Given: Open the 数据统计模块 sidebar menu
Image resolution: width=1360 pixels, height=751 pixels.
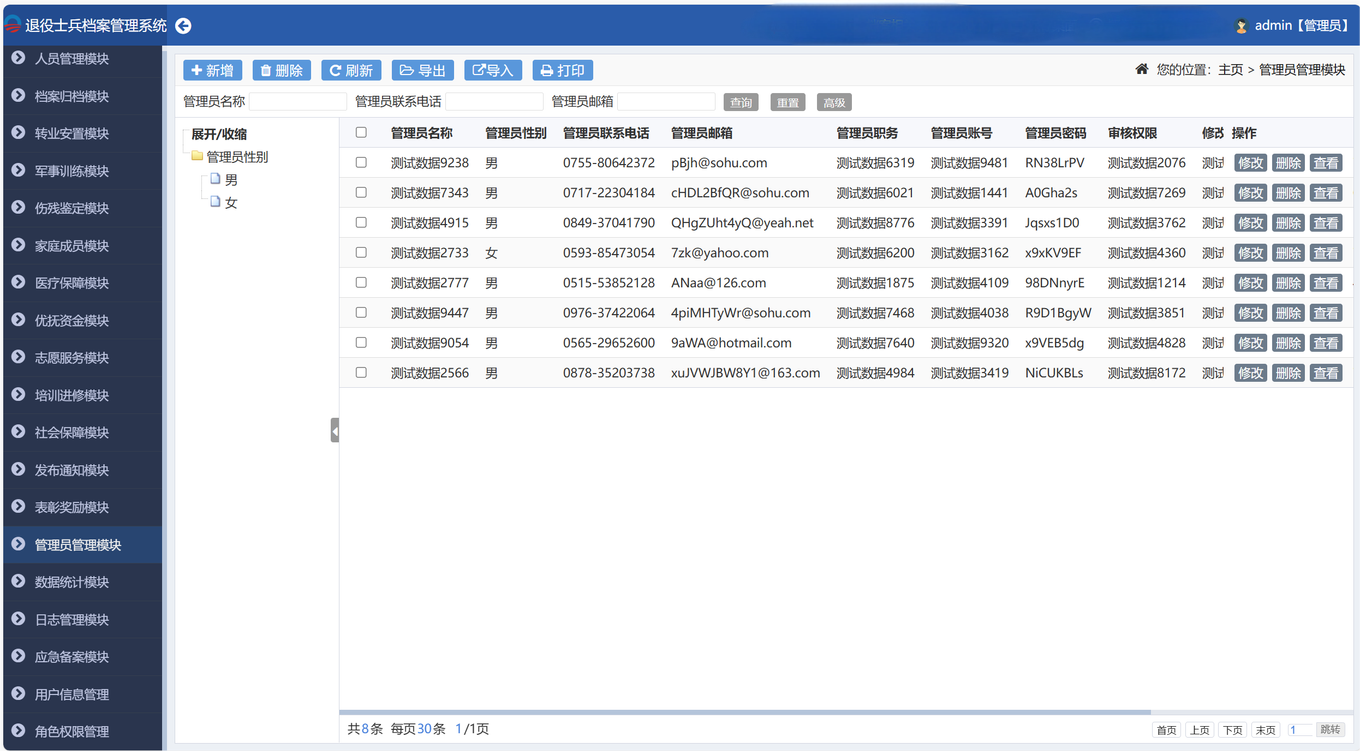Looking at the screenshot, I should point(72,582).
